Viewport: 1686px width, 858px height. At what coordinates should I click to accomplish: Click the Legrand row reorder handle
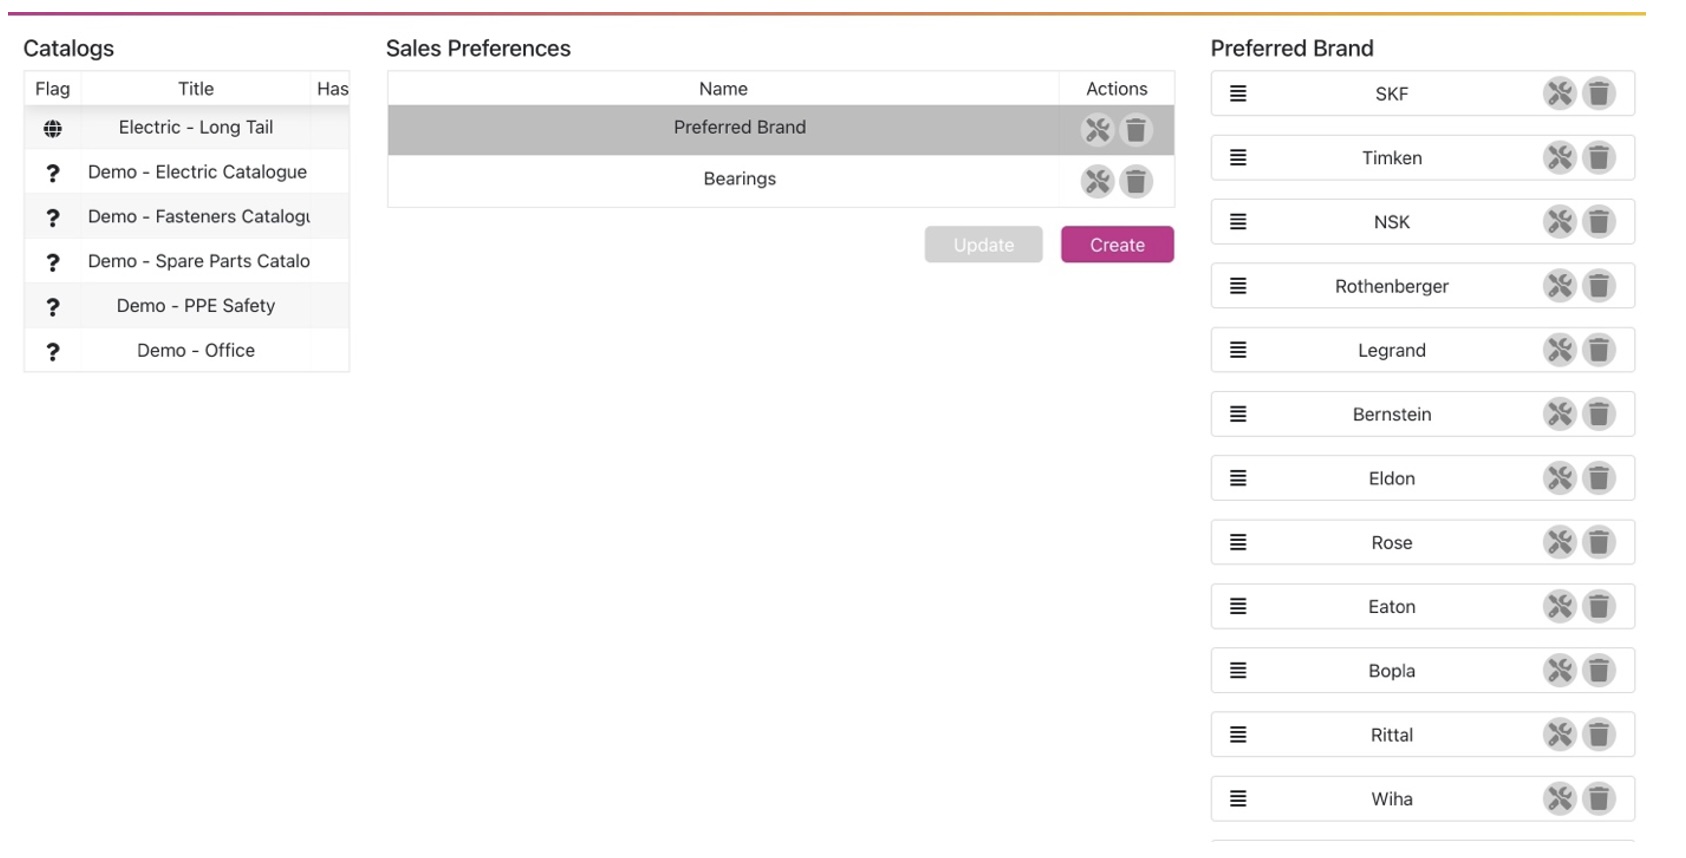pos(1238,349)
